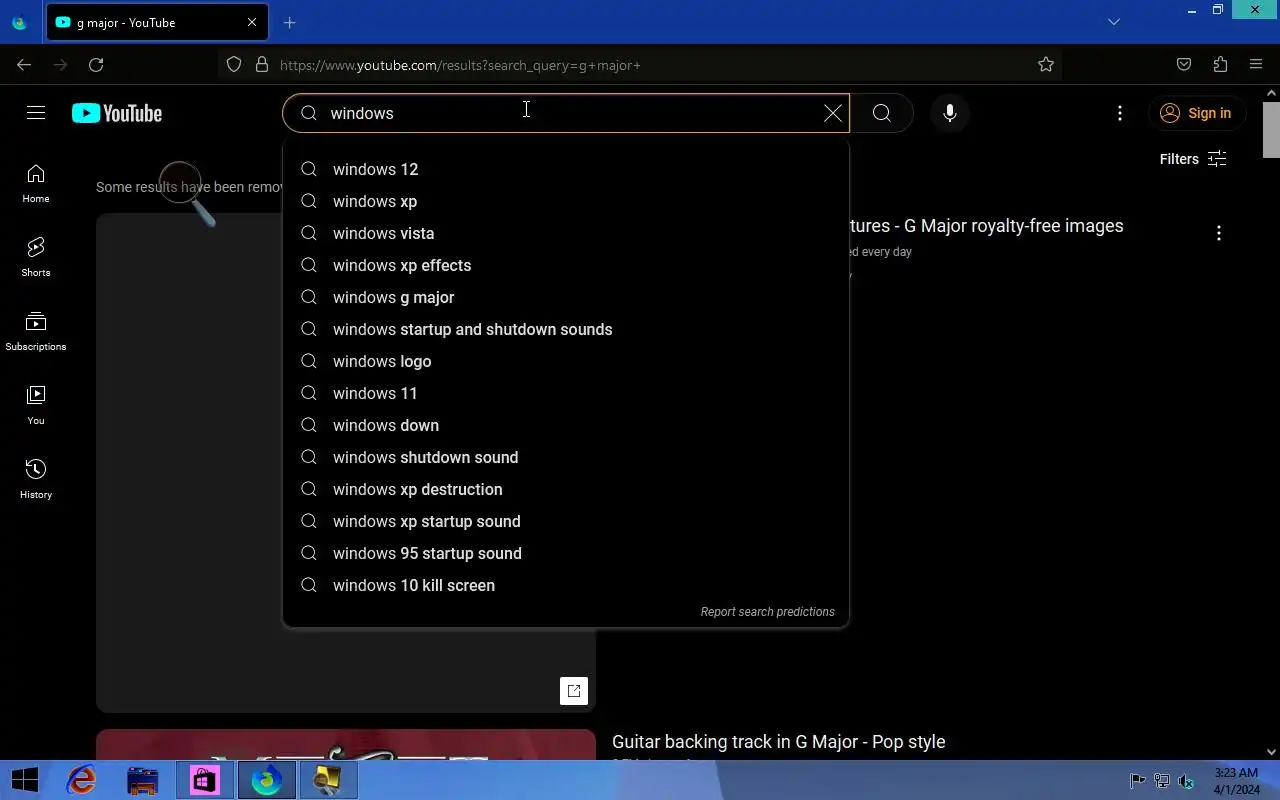Screen dimensions: 1280x800
Task: Select suggestion 'windows xp startup sound'
Action: 566,521
